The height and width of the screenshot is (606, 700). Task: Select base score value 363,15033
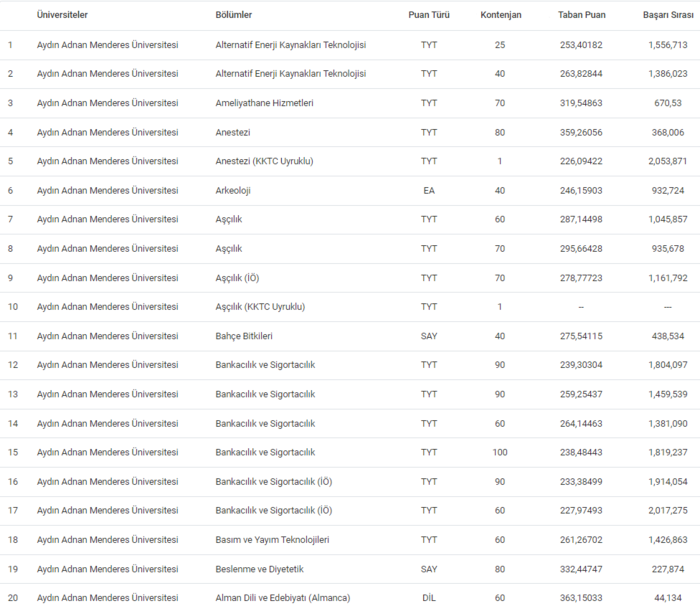(581, 598)
